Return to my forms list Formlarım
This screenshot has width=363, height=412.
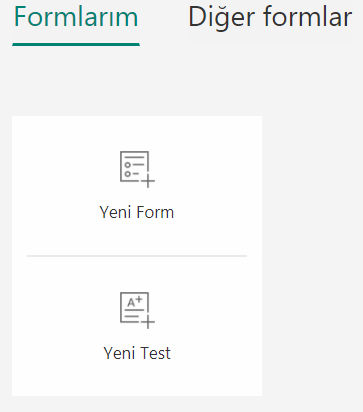[76, 17]
